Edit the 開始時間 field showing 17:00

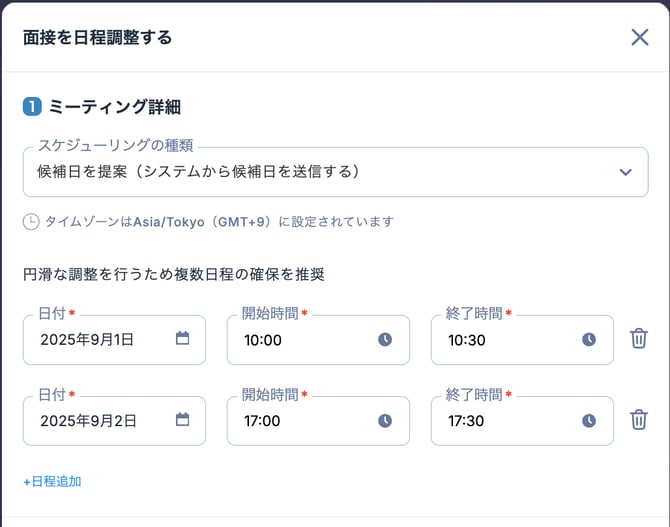pos(300,421)
